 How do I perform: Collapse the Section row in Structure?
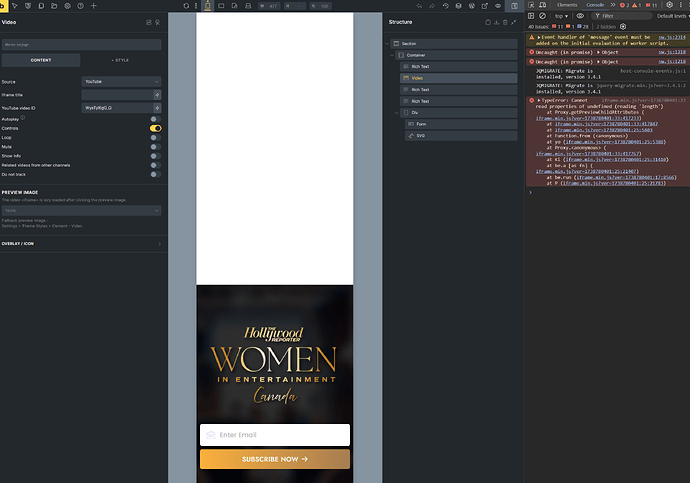click(387, 44)
